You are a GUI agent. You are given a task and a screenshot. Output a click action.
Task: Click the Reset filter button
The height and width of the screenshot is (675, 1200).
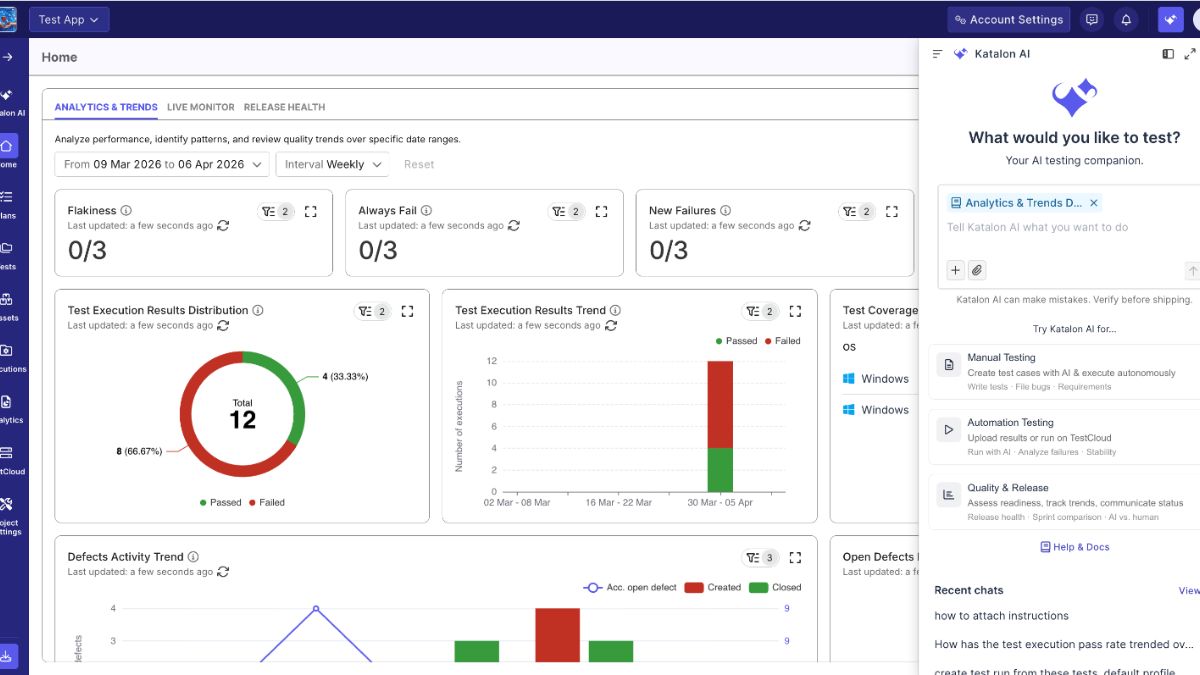419,164
